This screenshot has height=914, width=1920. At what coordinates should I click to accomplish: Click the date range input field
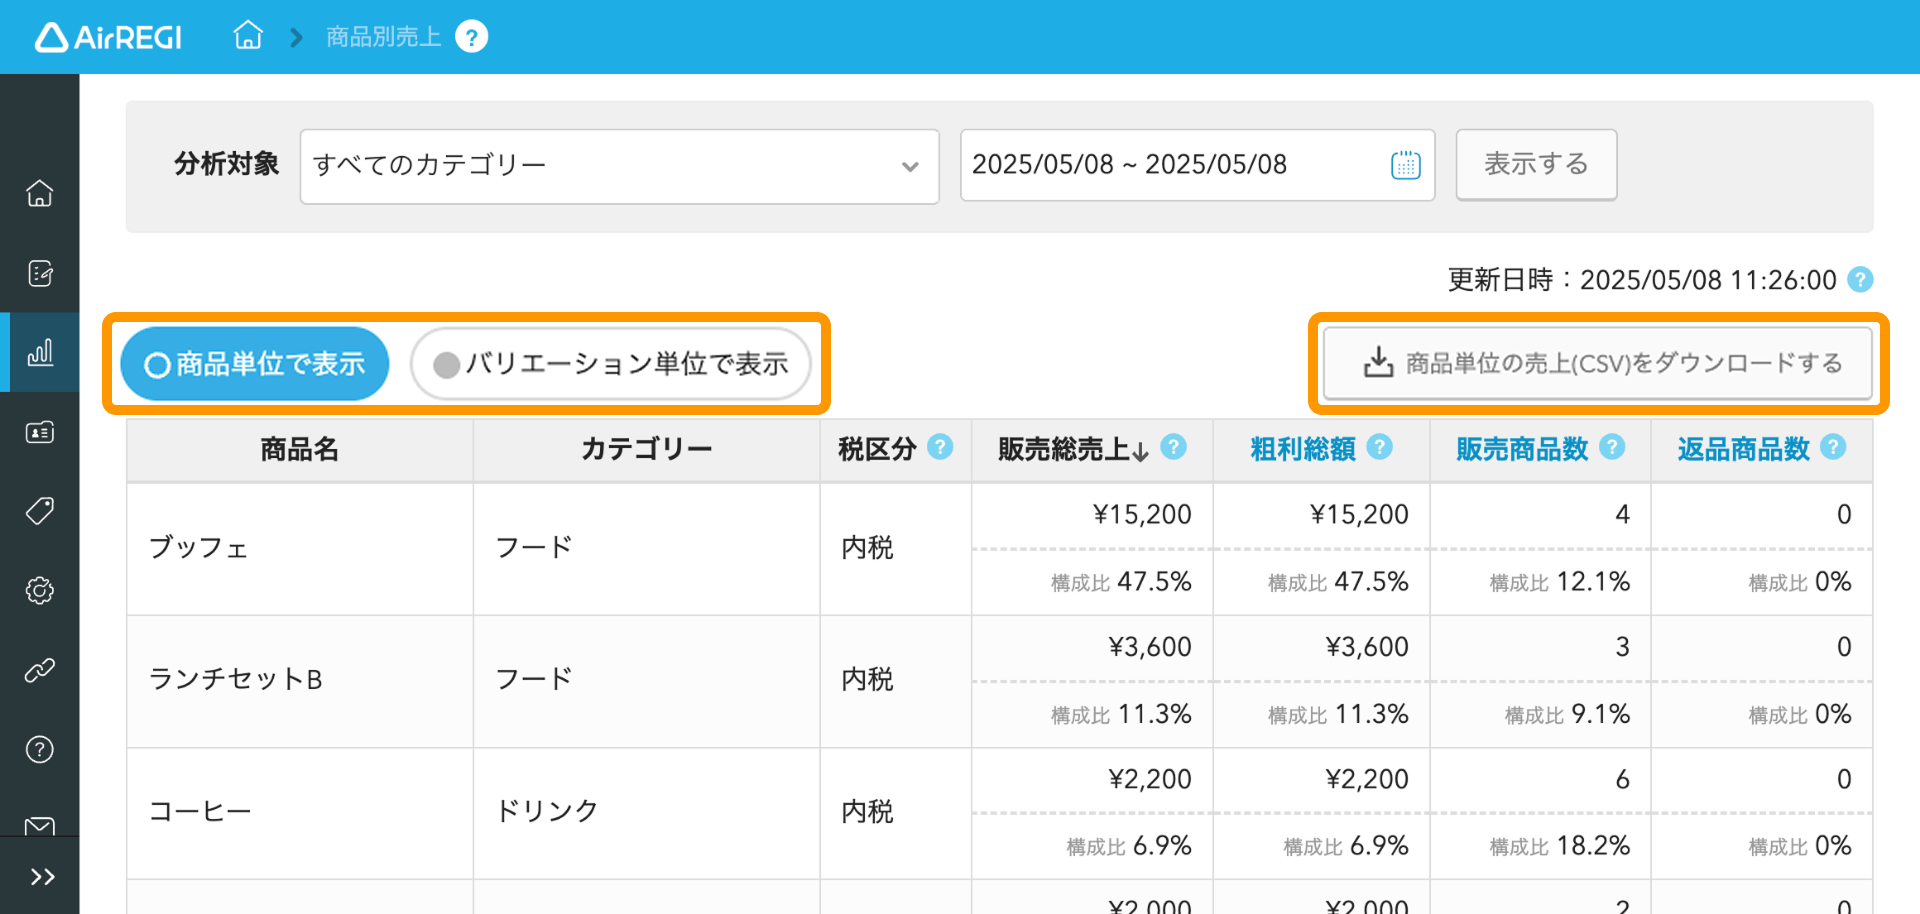(x=1197, y=165)
